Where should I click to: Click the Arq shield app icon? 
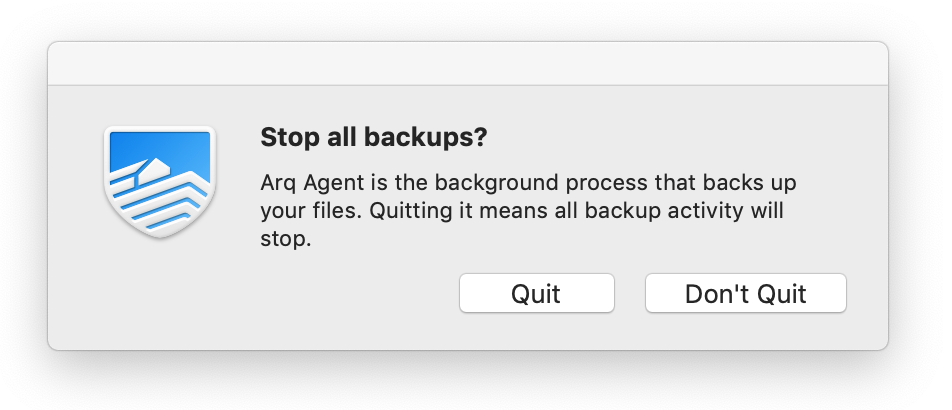pyautogui.click(x=160, y=180)
